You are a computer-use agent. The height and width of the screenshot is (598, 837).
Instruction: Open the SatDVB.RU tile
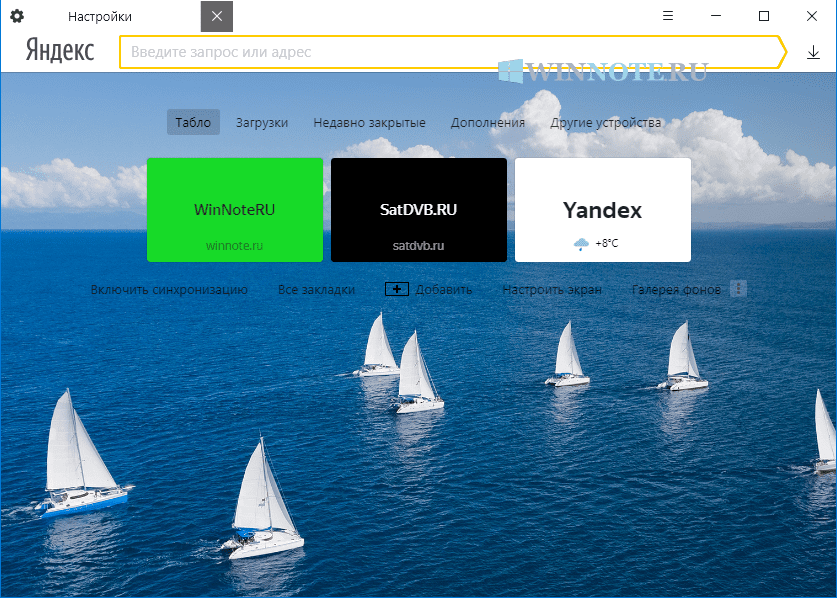pos(418,209)
